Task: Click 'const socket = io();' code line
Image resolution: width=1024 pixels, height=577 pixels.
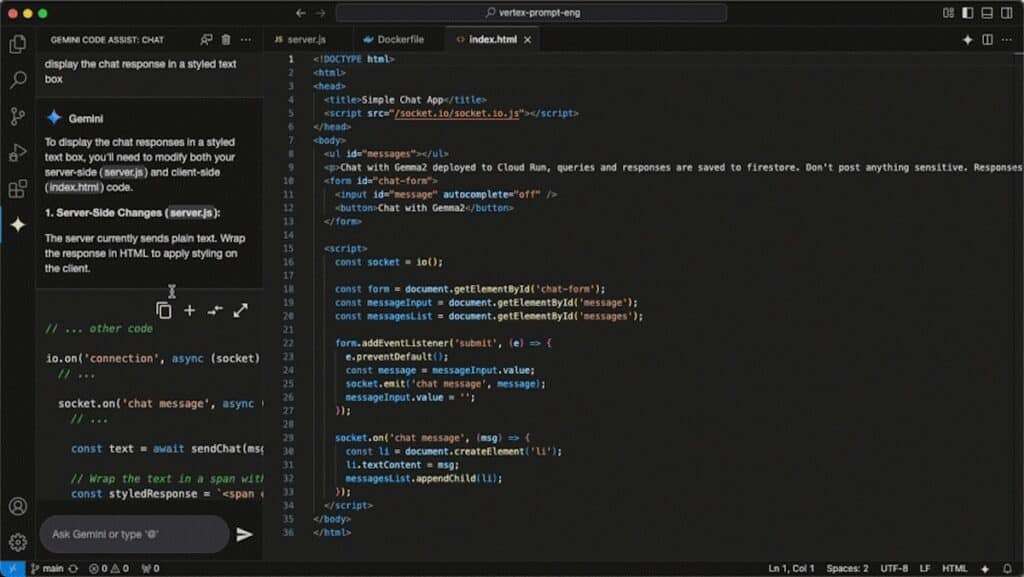Action: point(389,262)
